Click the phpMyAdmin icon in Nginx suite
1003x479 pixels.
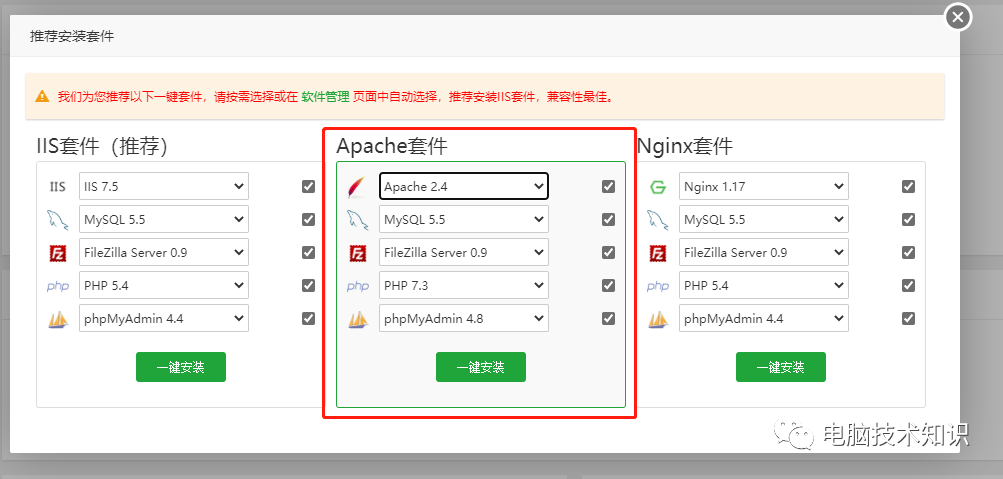point(658,319)
